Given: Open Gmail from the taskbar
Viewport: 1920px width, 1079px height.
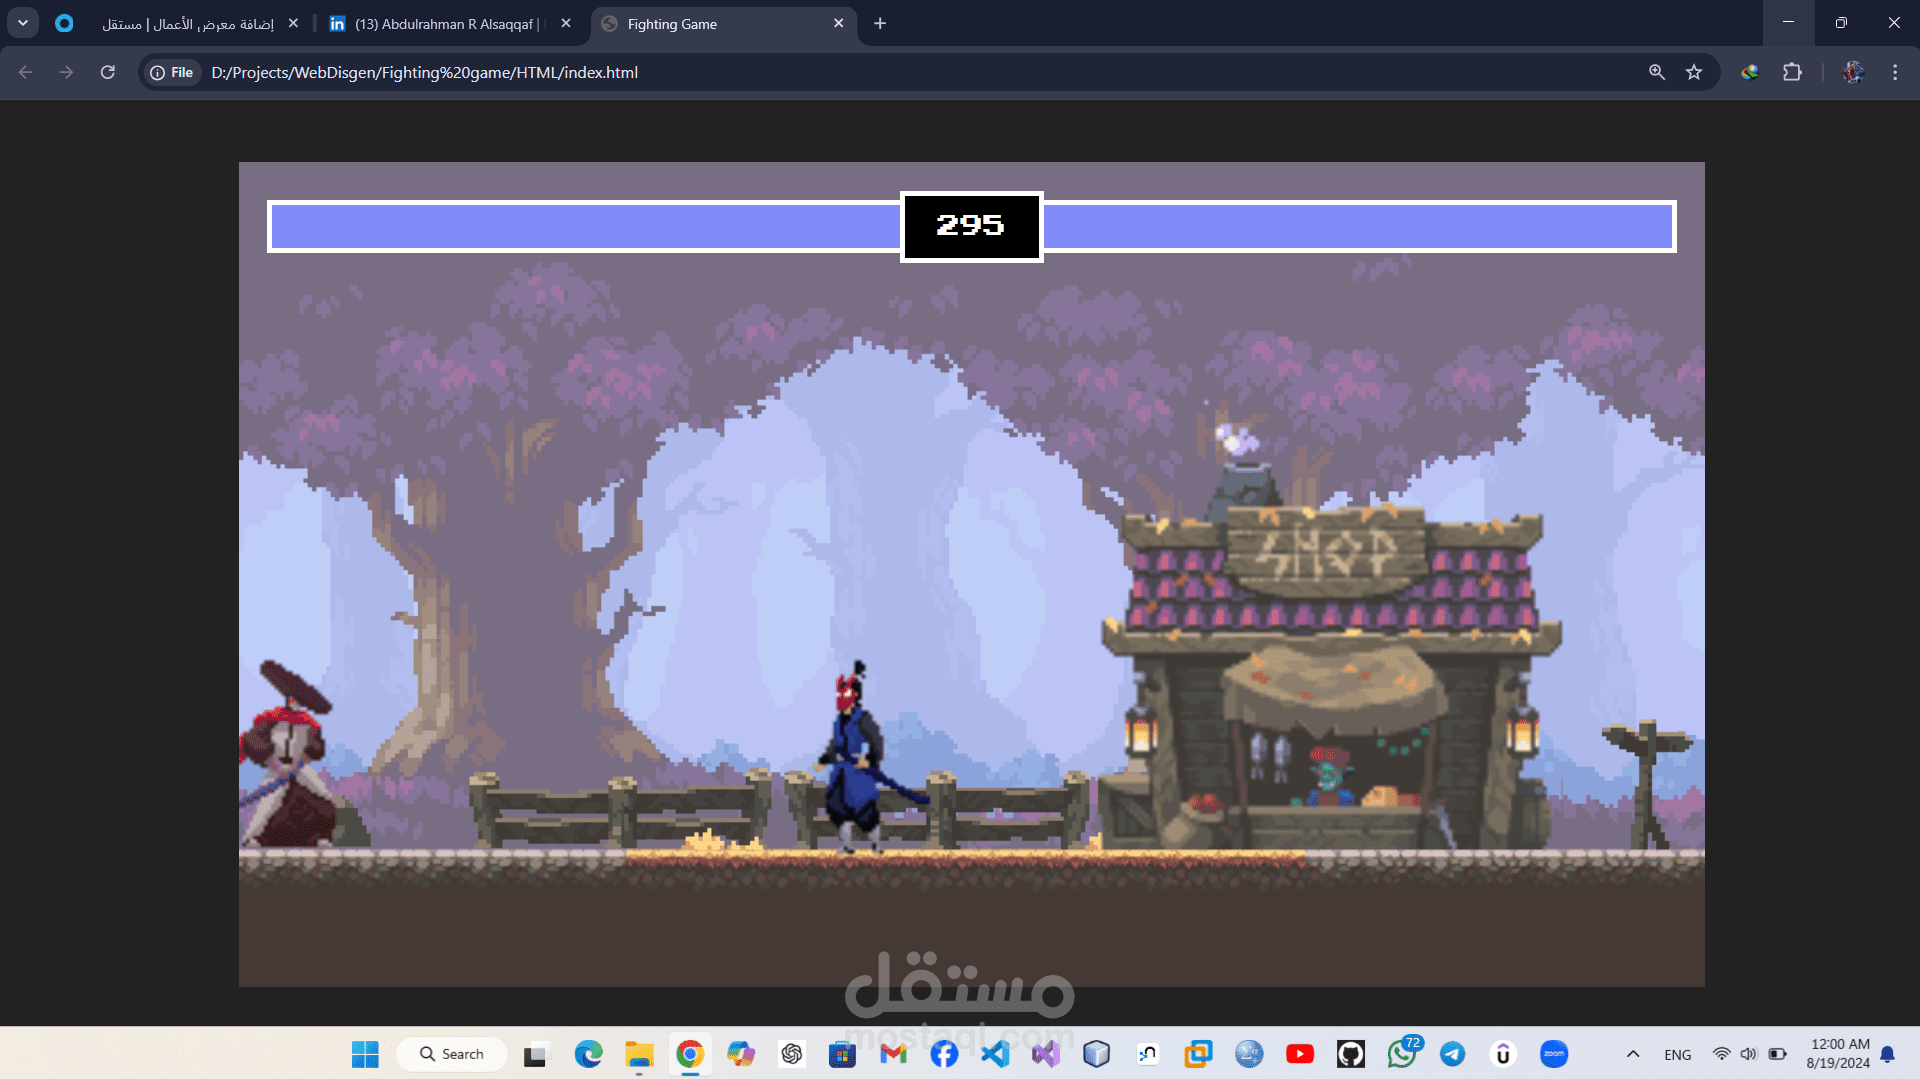Looking at the screenshot, I should (x=894, y=1054).
